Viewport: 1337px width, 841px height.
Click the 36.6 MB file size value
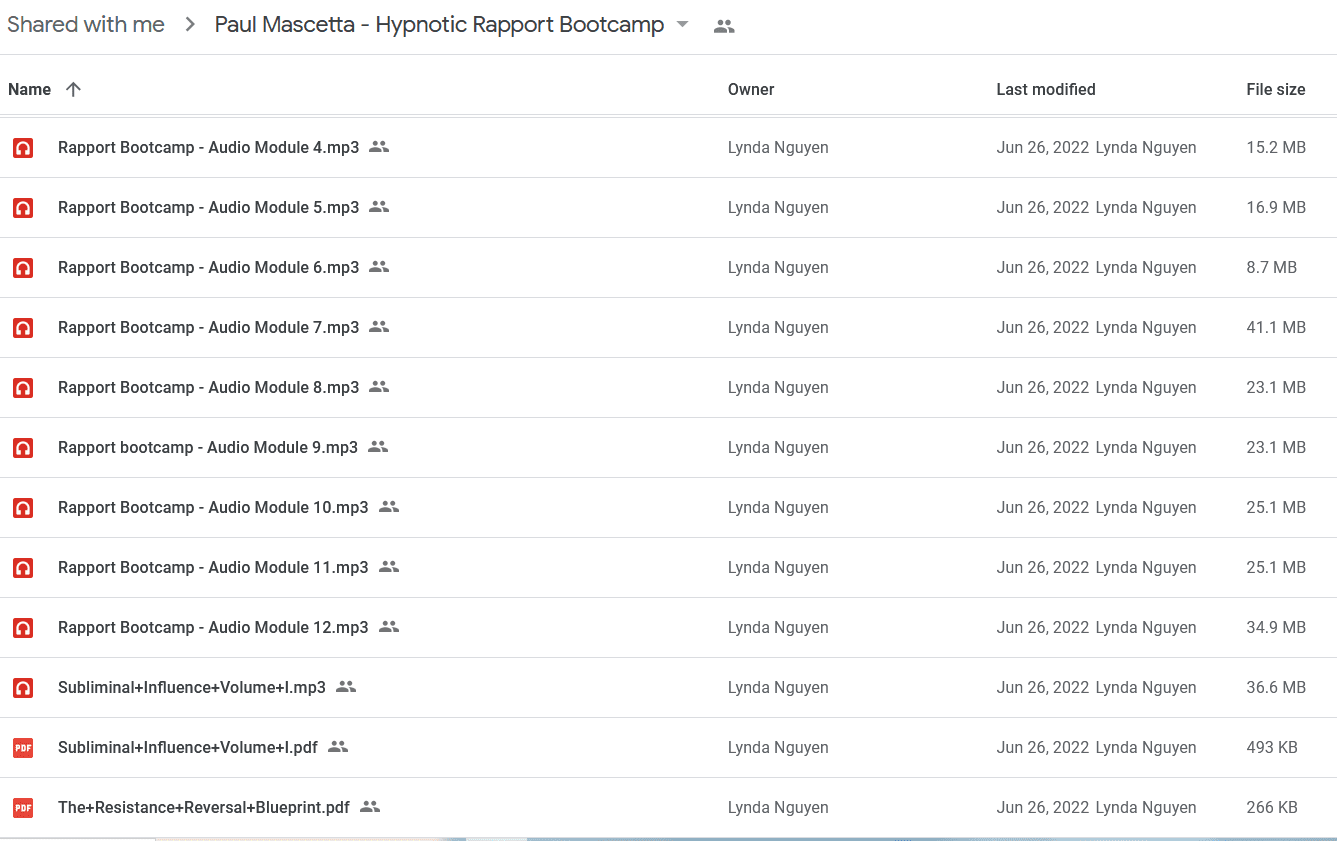(x=1276, y=687)
